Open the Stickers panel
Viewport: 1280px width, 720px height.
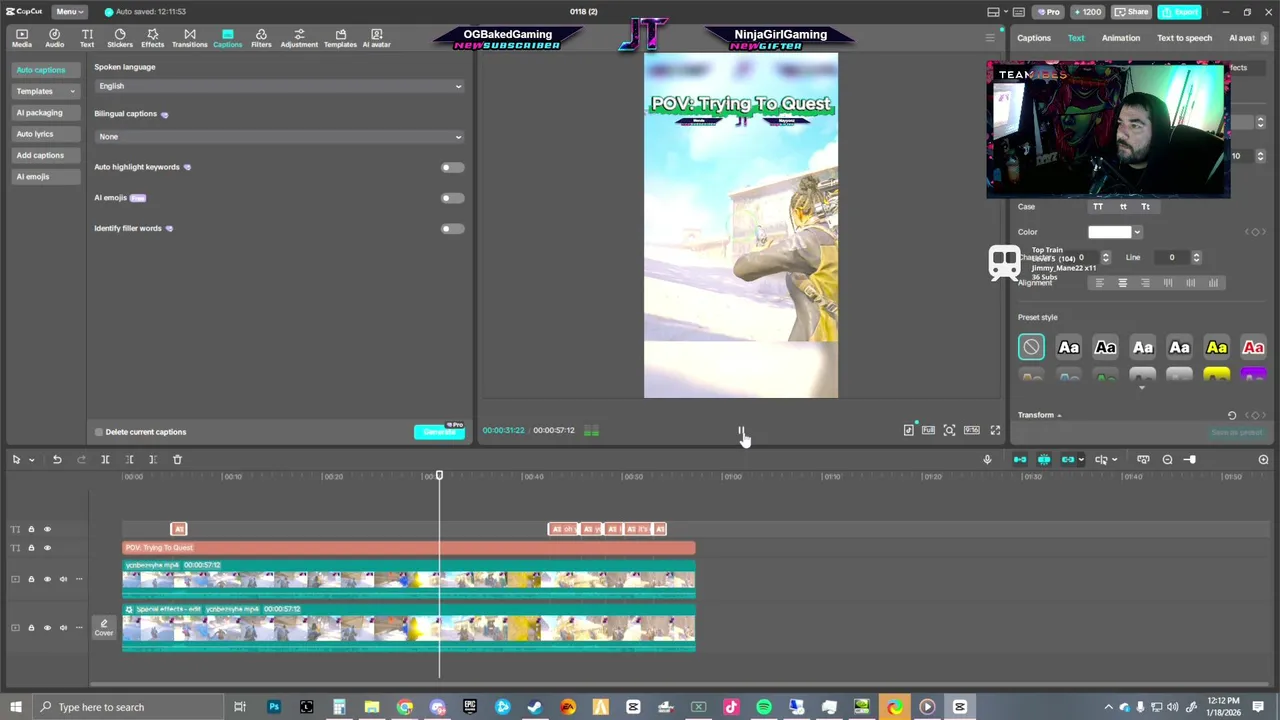tap(120, 38)
